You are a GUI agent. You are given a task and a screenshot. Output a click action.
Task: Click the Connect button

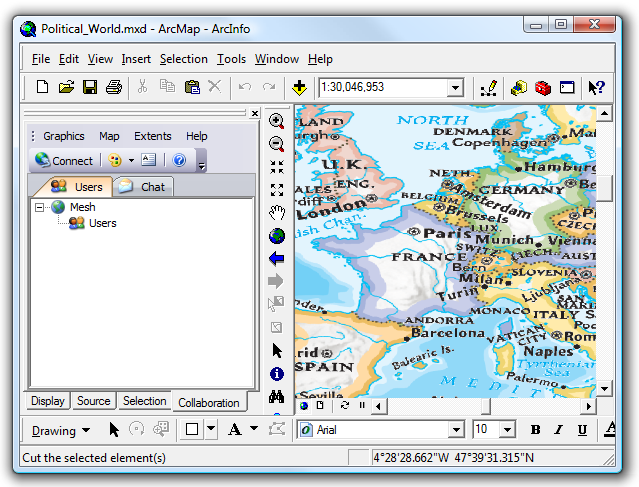point(64,160)
